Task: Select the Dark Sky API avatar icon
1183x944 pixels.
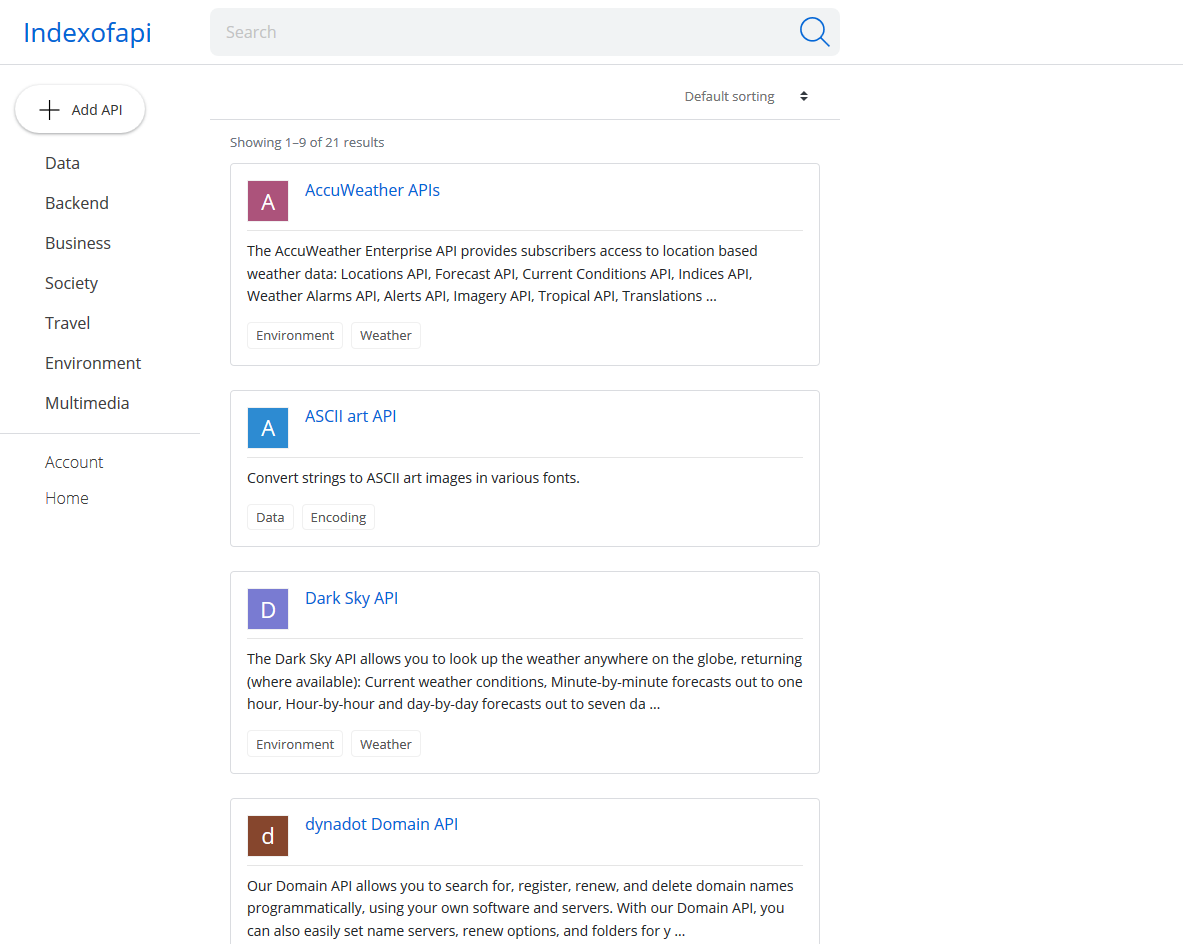Action: [267, 608]
